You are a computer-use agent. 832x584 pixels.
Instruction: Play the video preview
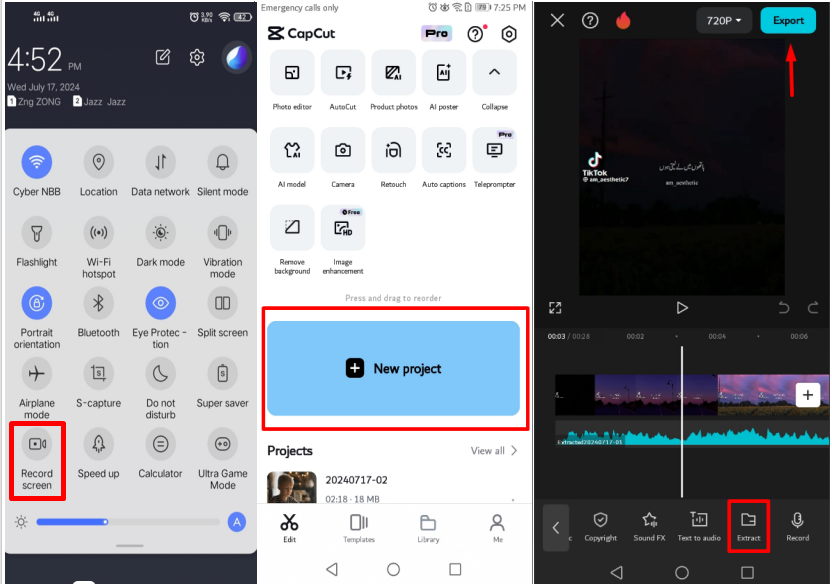pyautogui.click(x=682, y=308)
